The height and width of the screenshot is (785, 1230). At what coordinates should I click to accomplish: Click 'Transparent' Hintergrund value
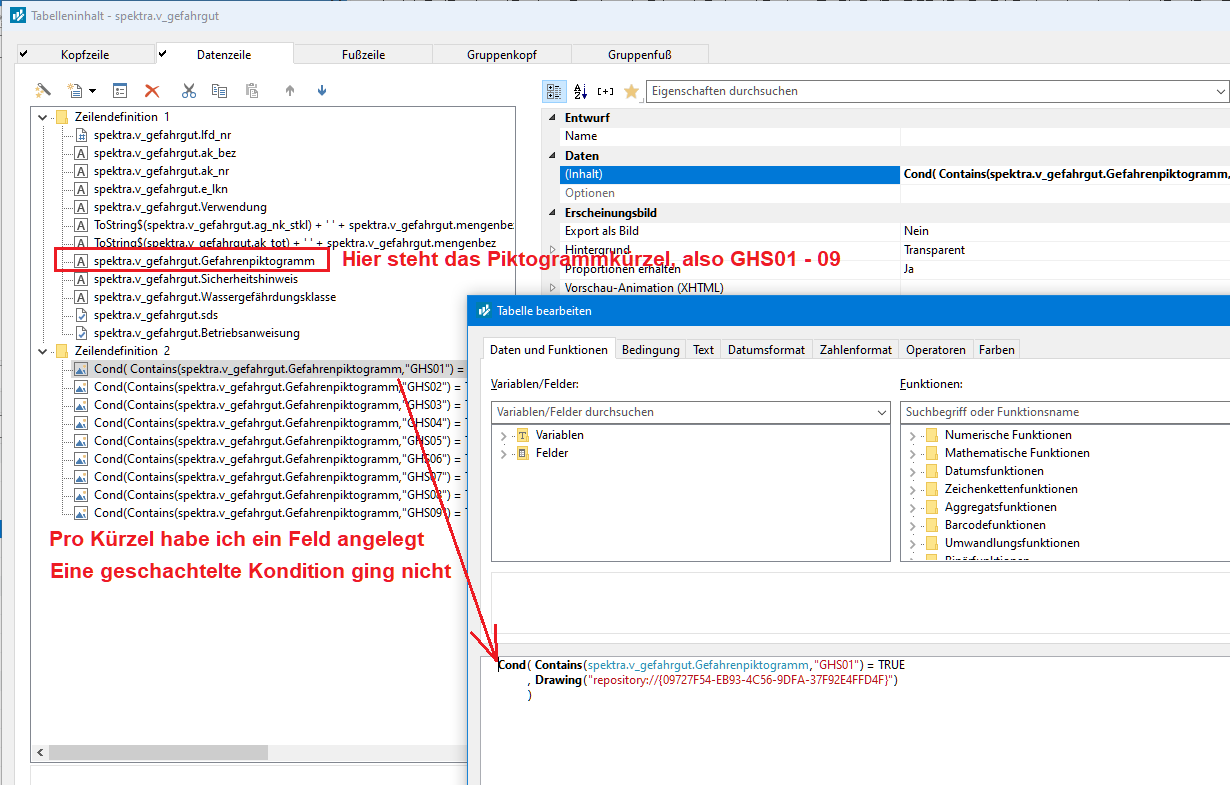pos(933,250)
